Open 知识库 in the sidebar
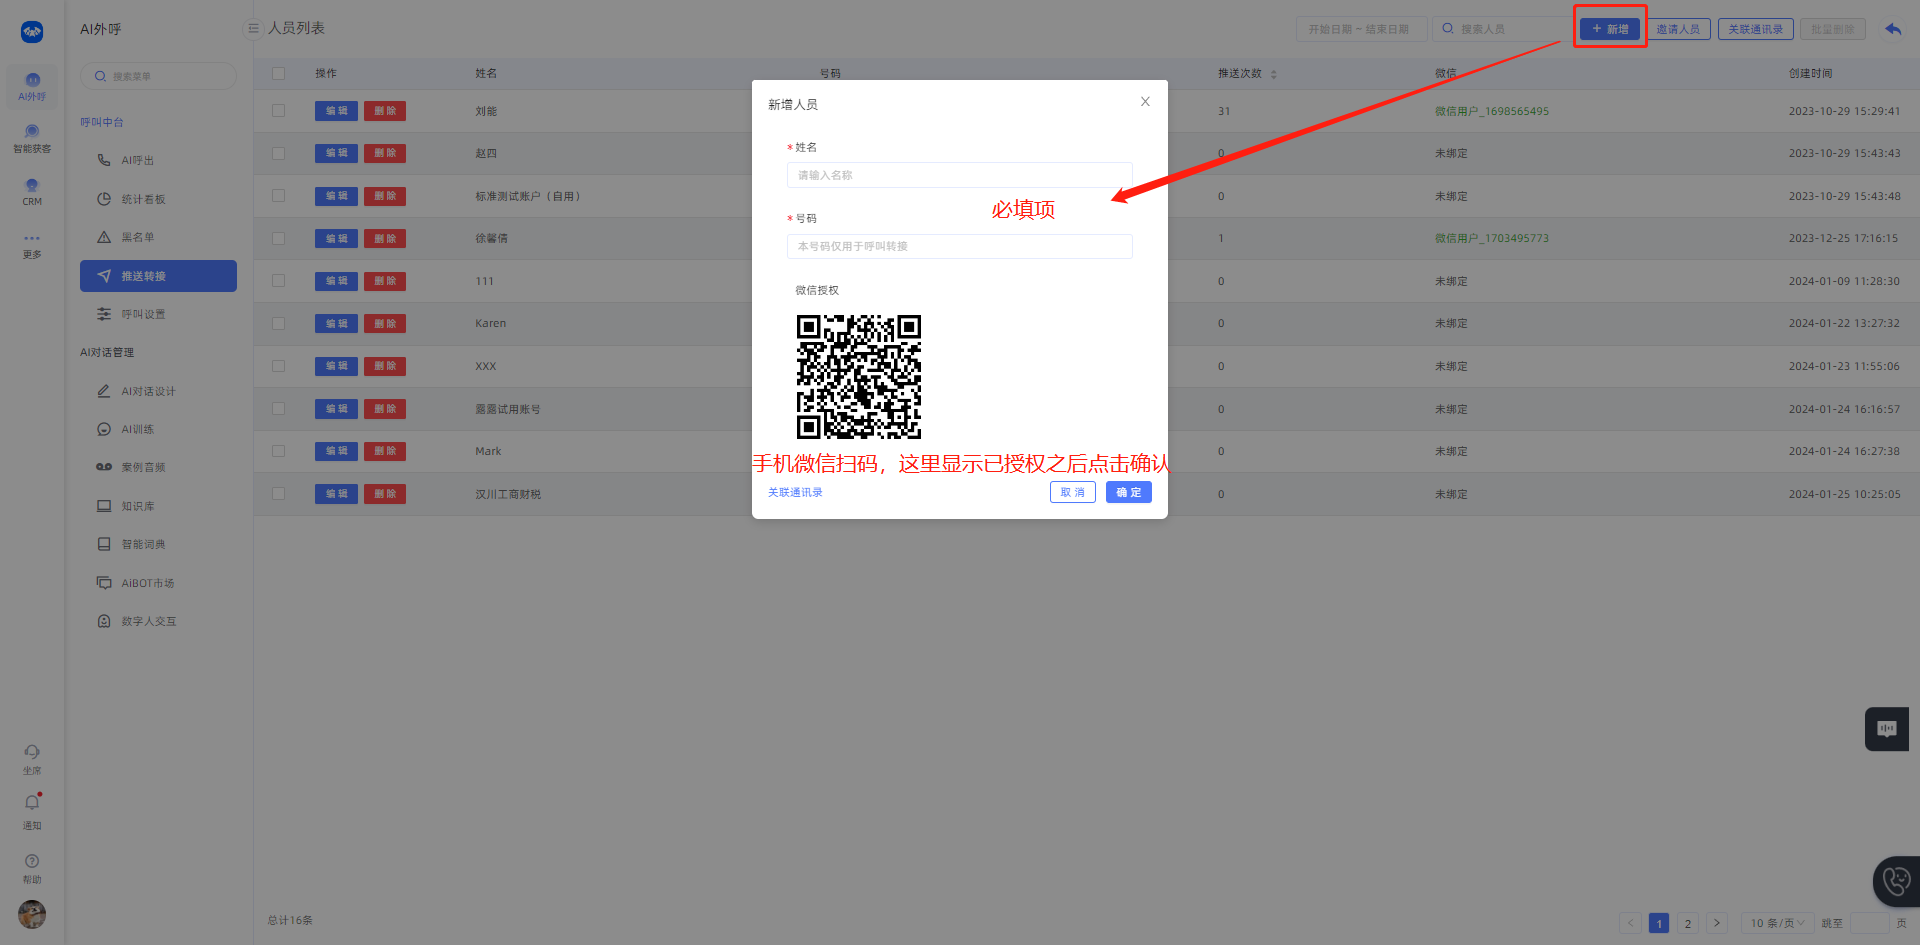 [158, 506]
